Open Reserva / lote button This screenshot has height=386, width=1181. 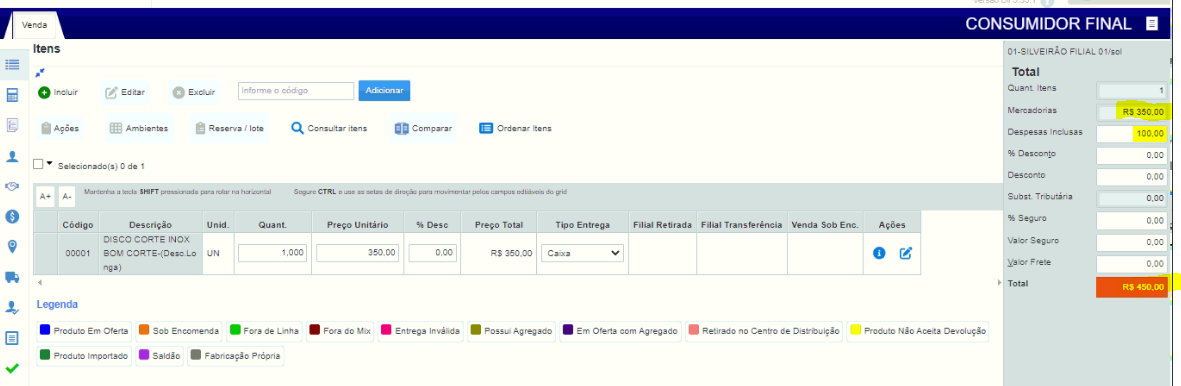click(230, 128)
